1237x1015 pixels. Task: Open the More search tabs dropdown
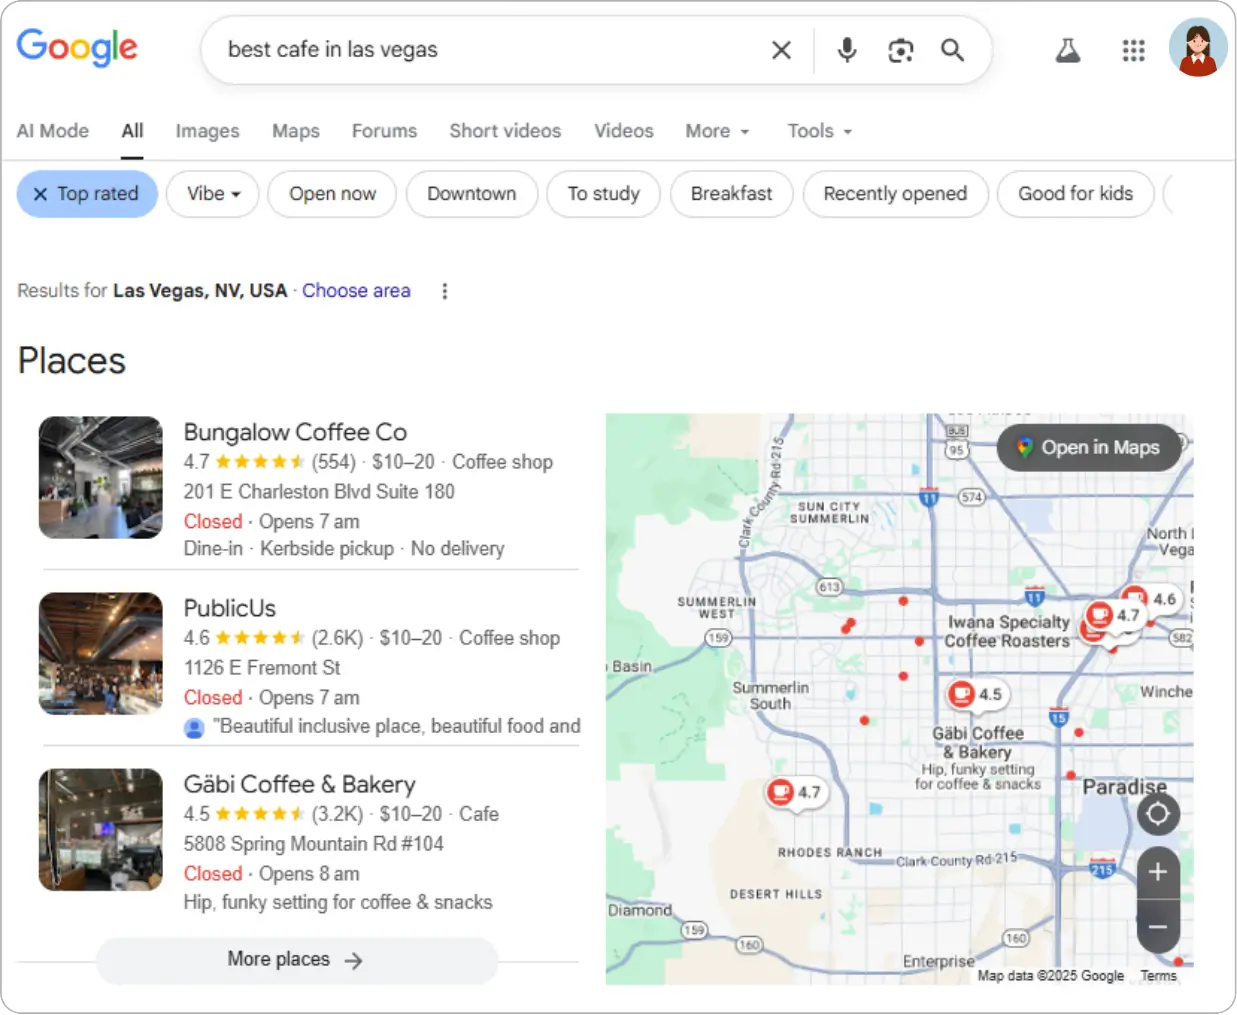point(717,131)
